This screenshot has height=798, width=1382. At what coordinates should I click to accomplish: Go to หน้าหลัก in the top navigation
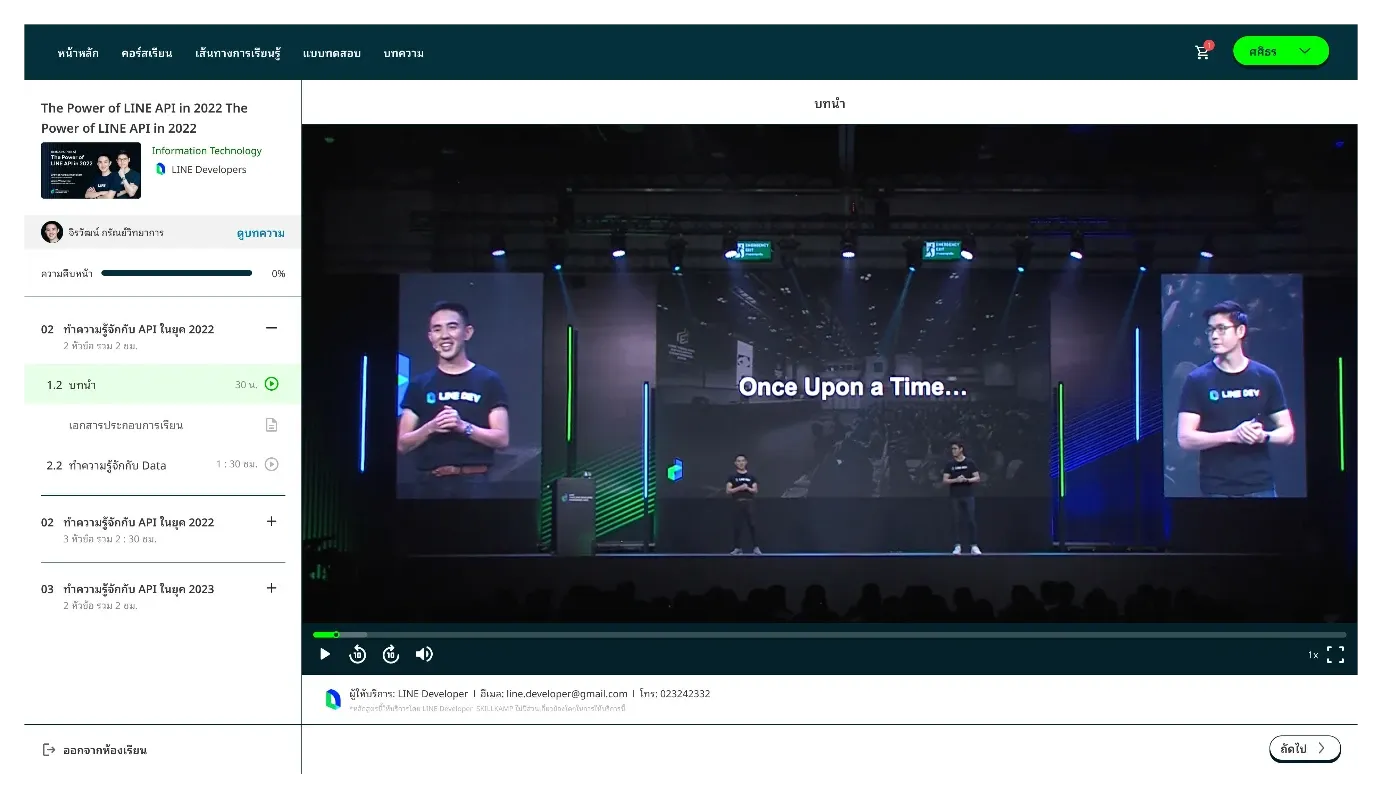click(78, 53)
